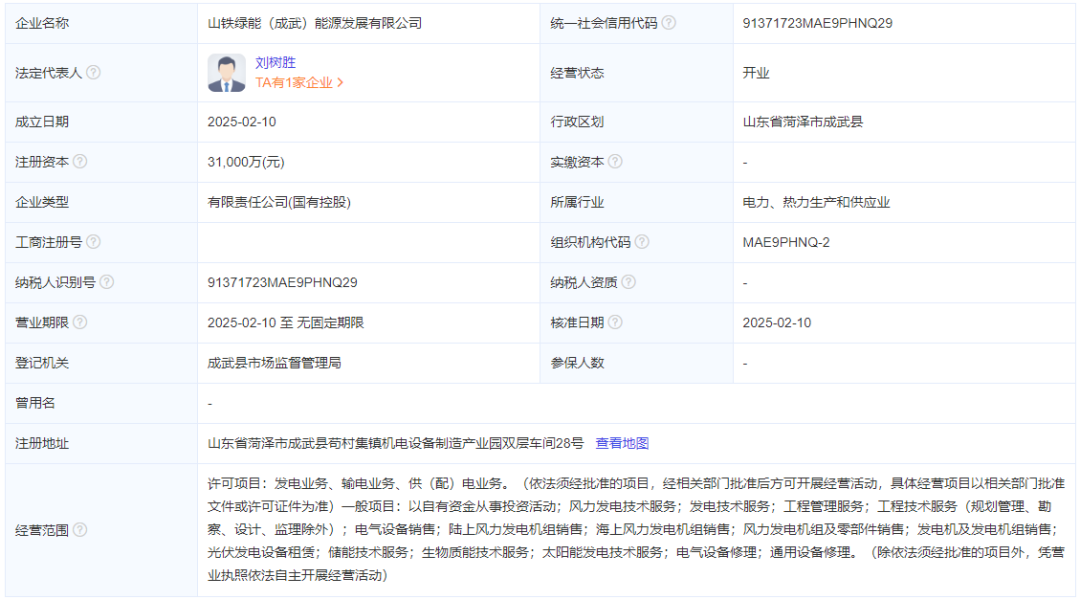Select credit code 91371723MAE9PHNQ29 in 统一社会信用代码 row
The image size is (1080, 600).
tap(818, 23)
